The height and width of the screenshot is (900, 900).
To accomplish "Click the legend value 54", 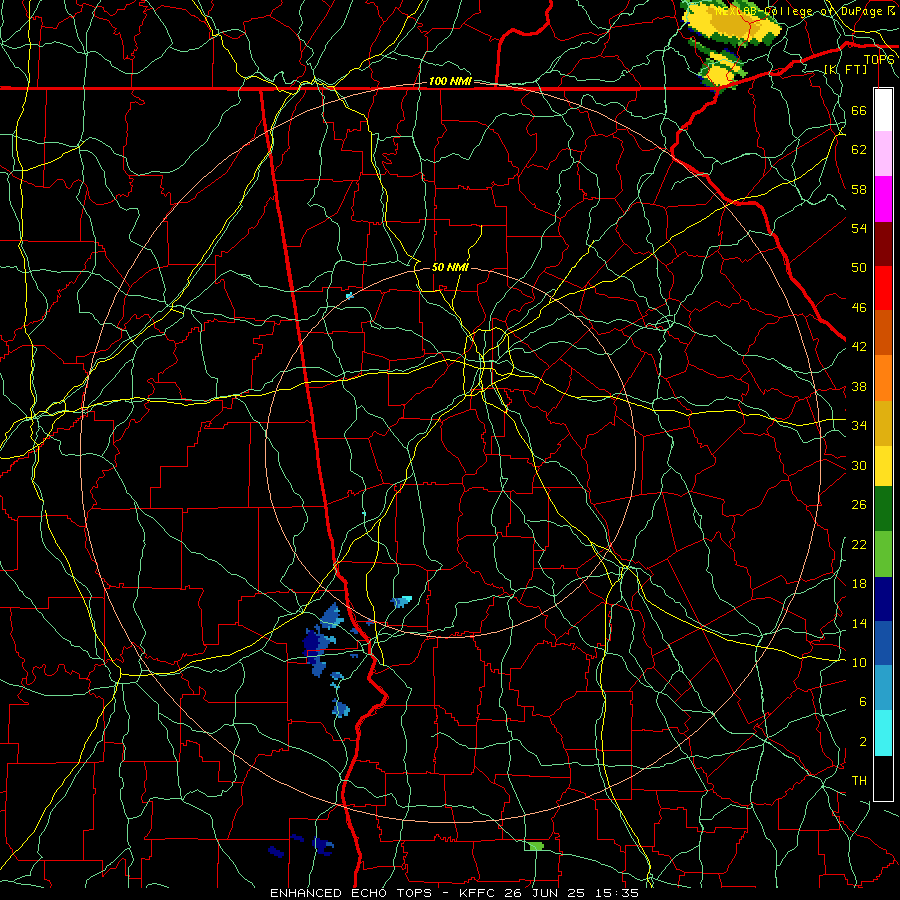I will click(859, 228).
